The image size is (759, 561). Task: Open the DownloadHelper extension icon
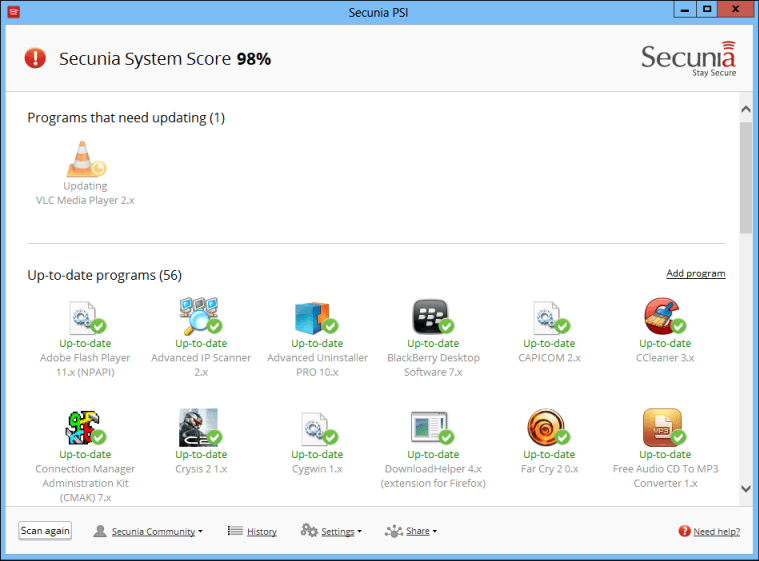point(432,427)
